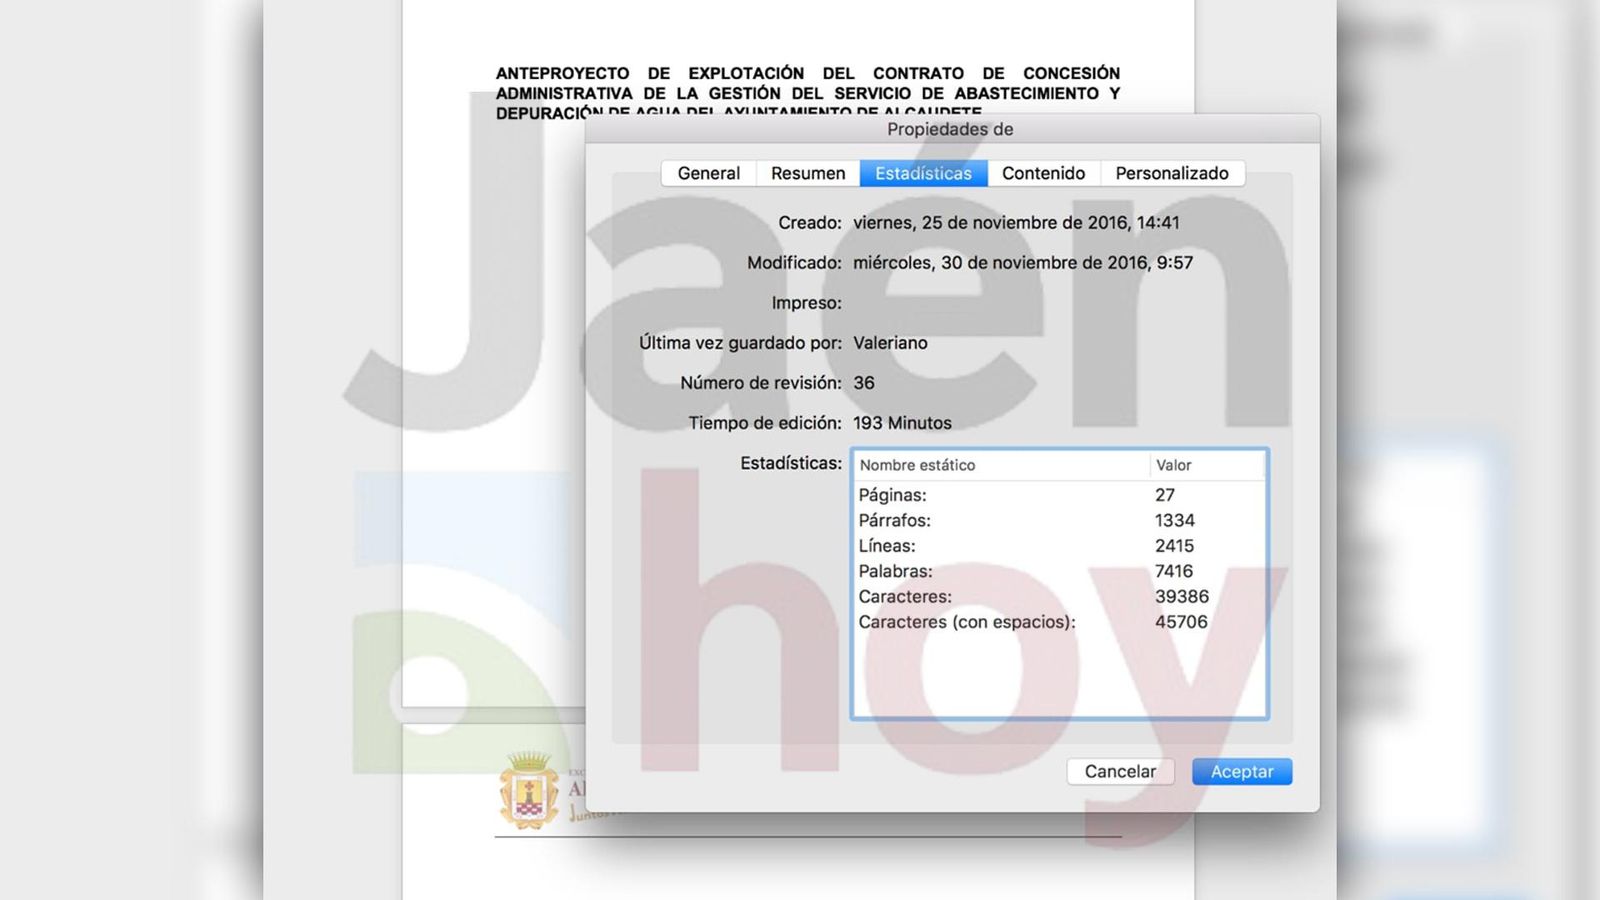This screenshot has height=900, width=1600.
Task: Click the Ayuntamiento coat of arms emblem
Action: point(529,790)
